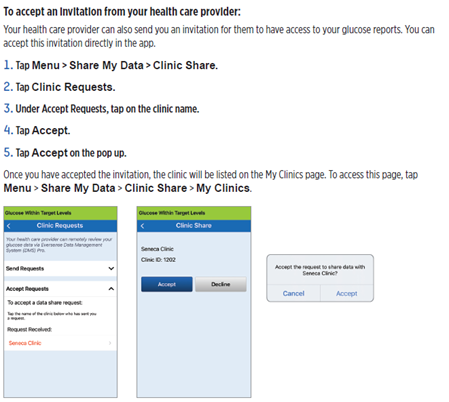Click the Clinic ID: 1202 text
449x402 pixels.
point(158,260)
